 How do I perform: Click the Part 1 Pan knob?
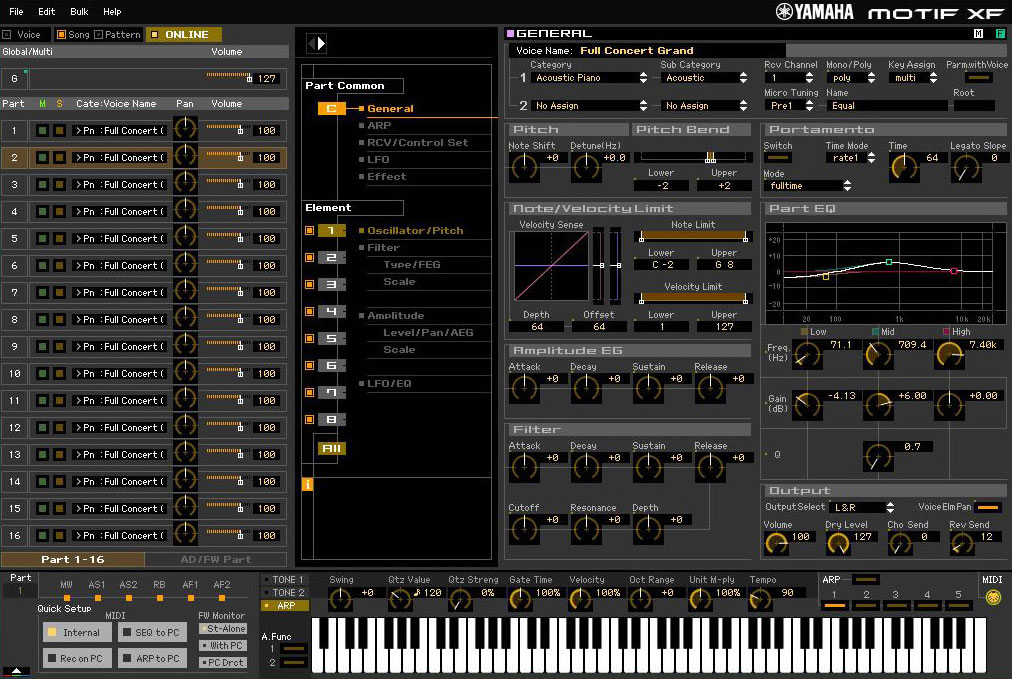[x=185, y=130]
